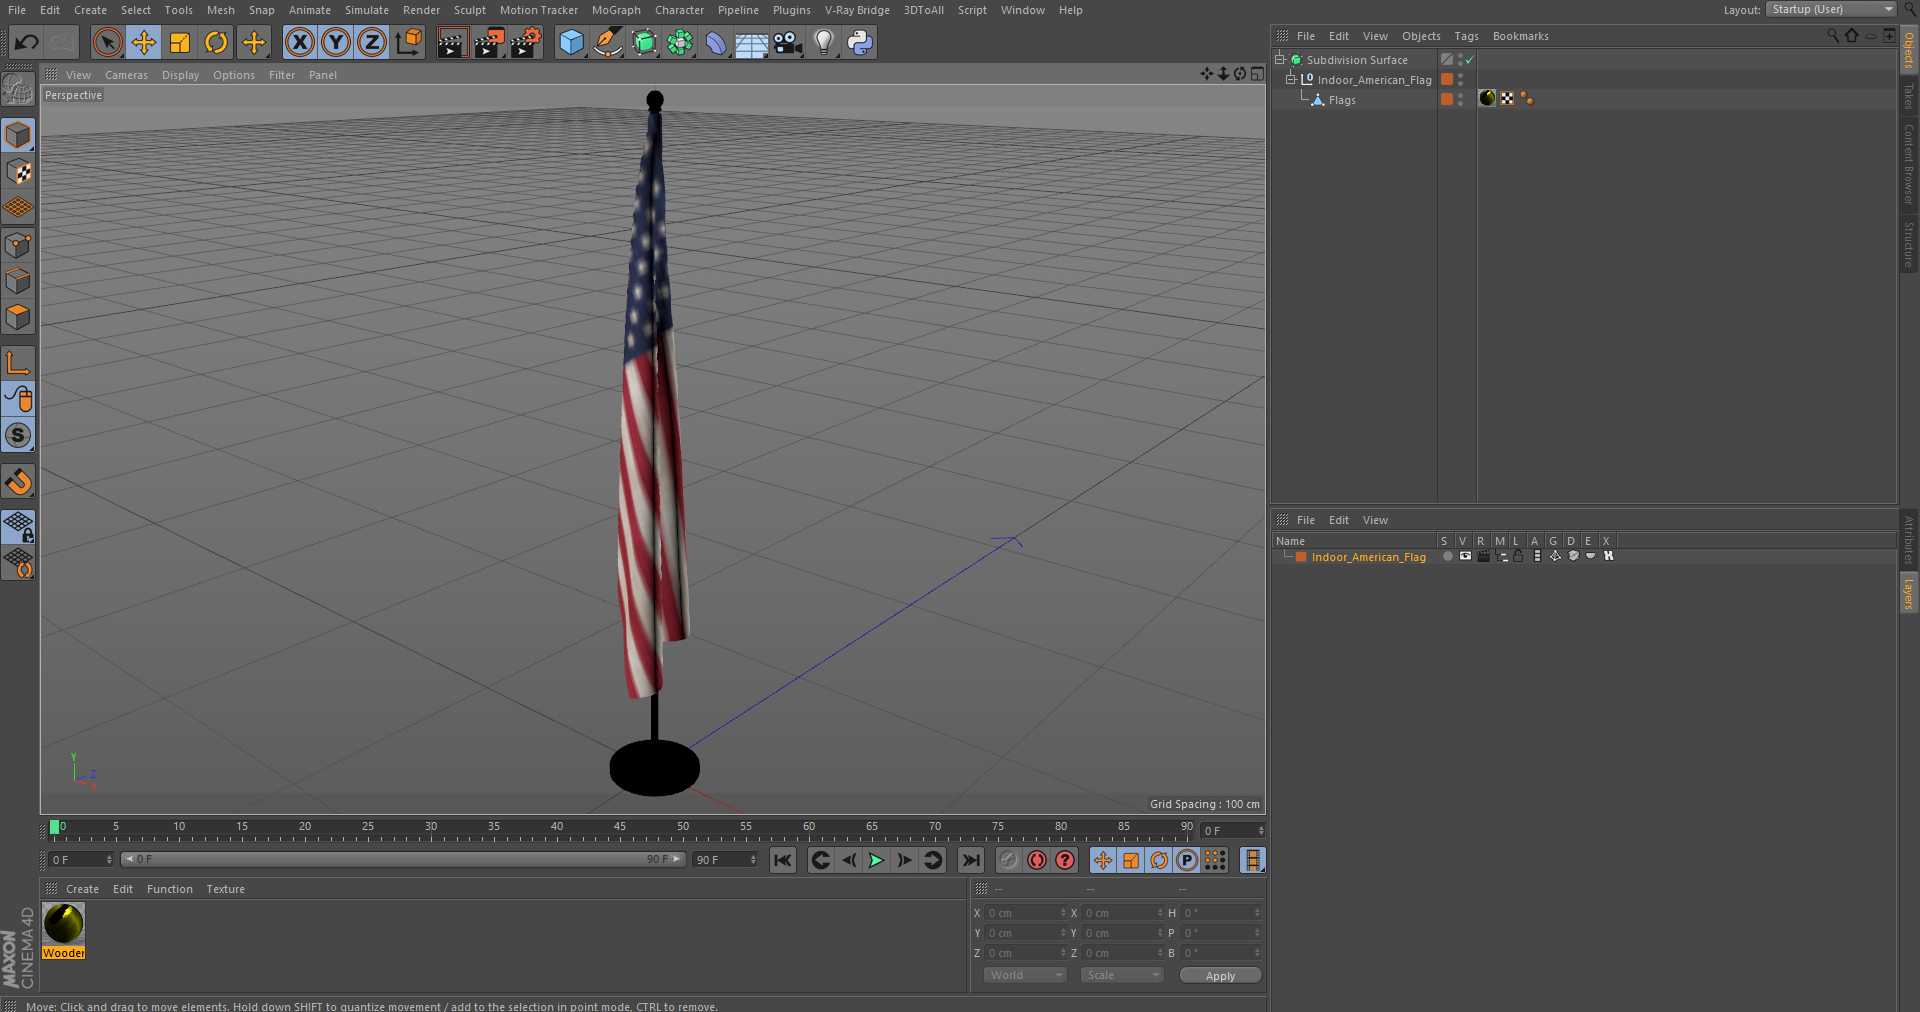Render the active view

tap(452, 42)
